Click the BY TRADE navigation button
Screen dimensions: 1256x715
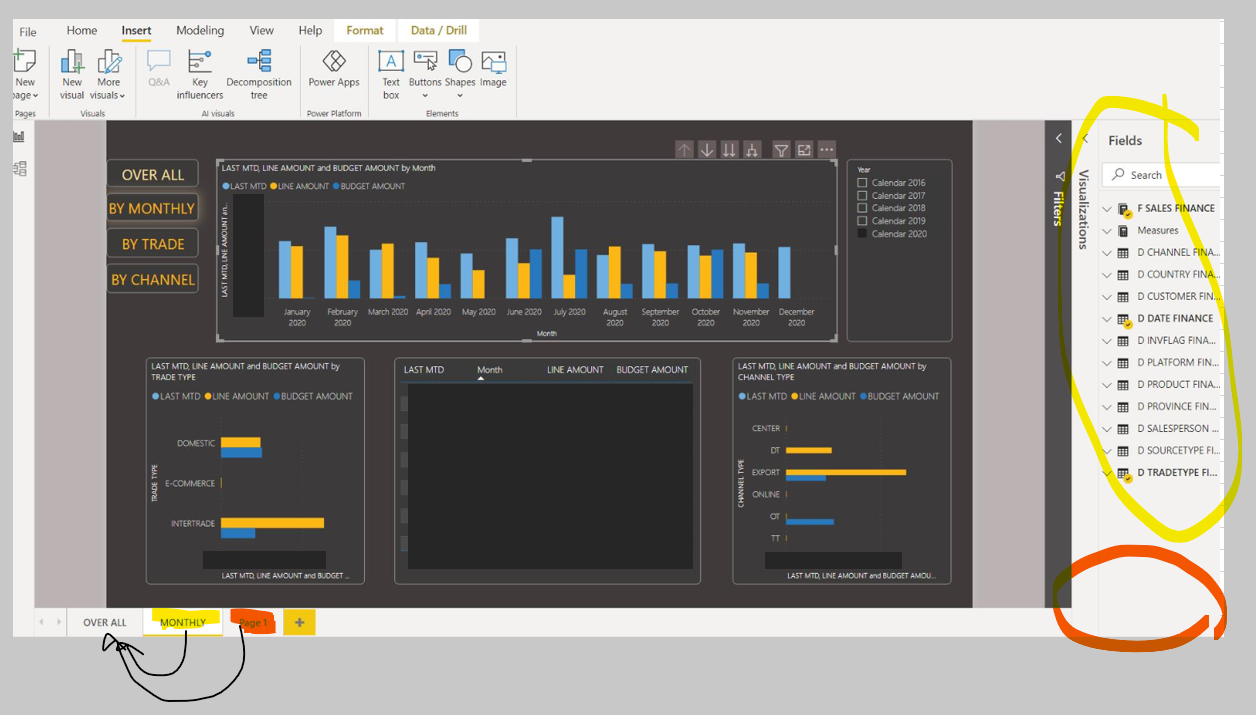click(153, 244)
